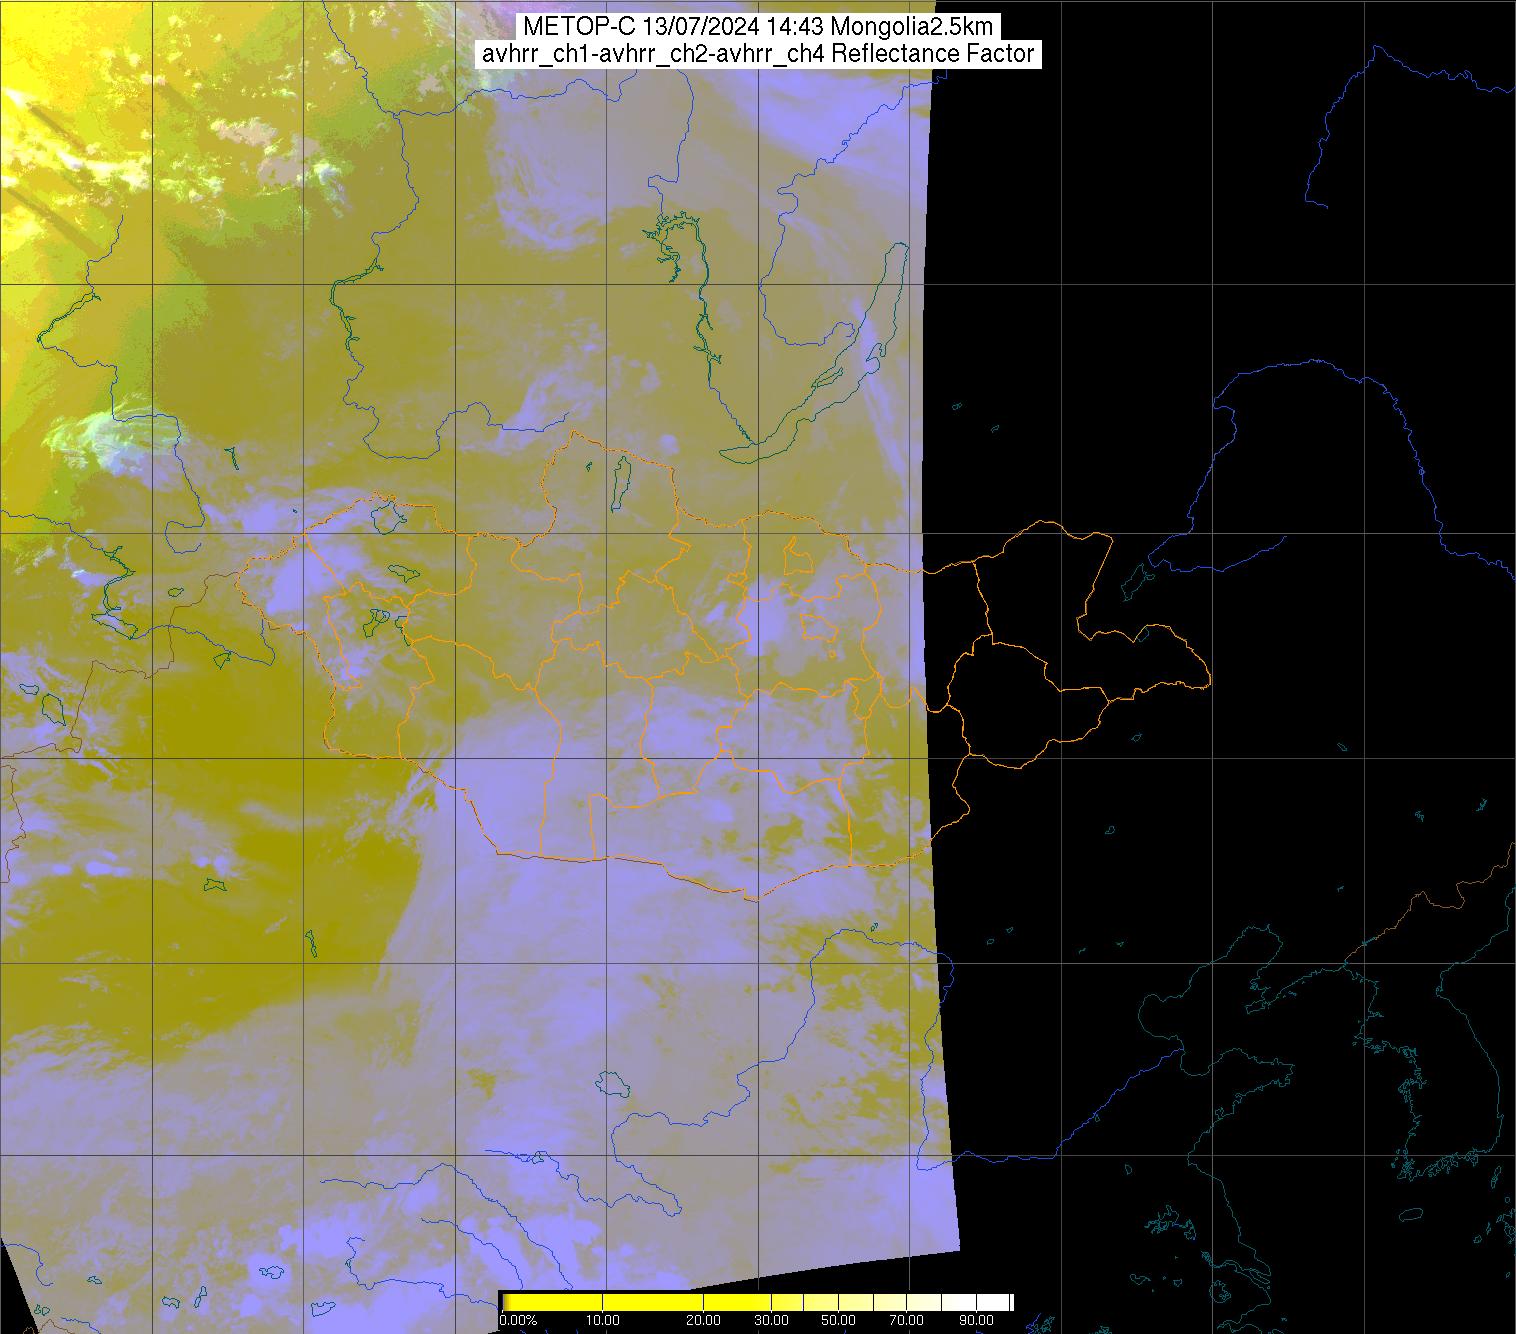Screen dimensions: 1516x1334
Task: Click Lake Khövsgöl in northern Mongolia
Action: coord(621,478)
